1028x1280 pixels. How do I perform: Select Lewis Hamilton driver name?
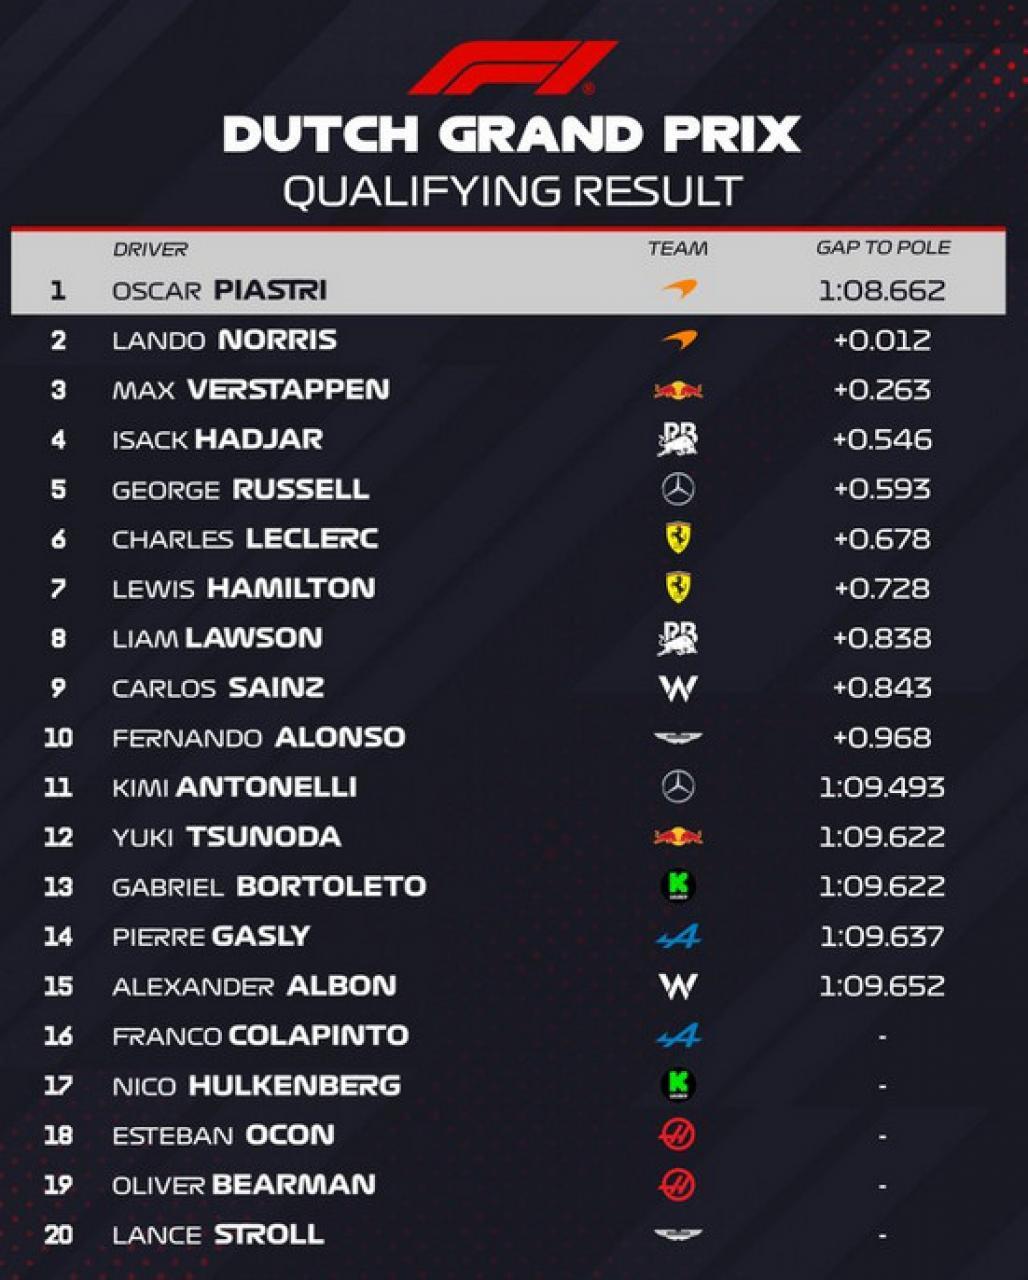[x=243, y=588]
